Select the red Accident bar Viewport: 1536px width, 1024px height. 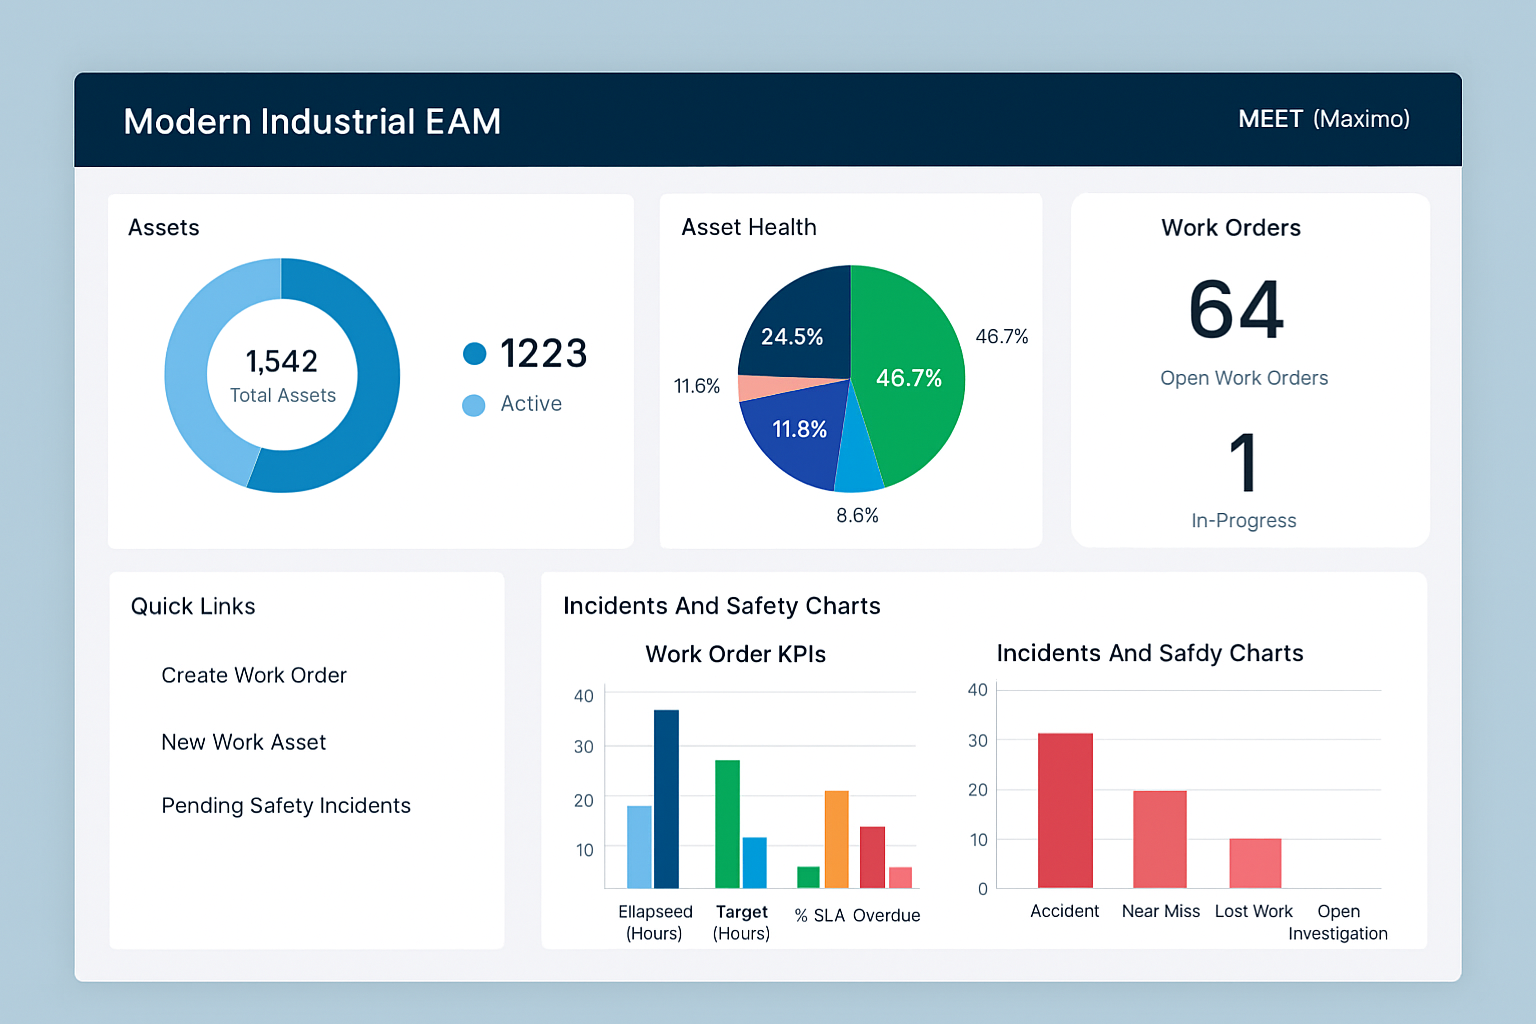click(1065, 810)
